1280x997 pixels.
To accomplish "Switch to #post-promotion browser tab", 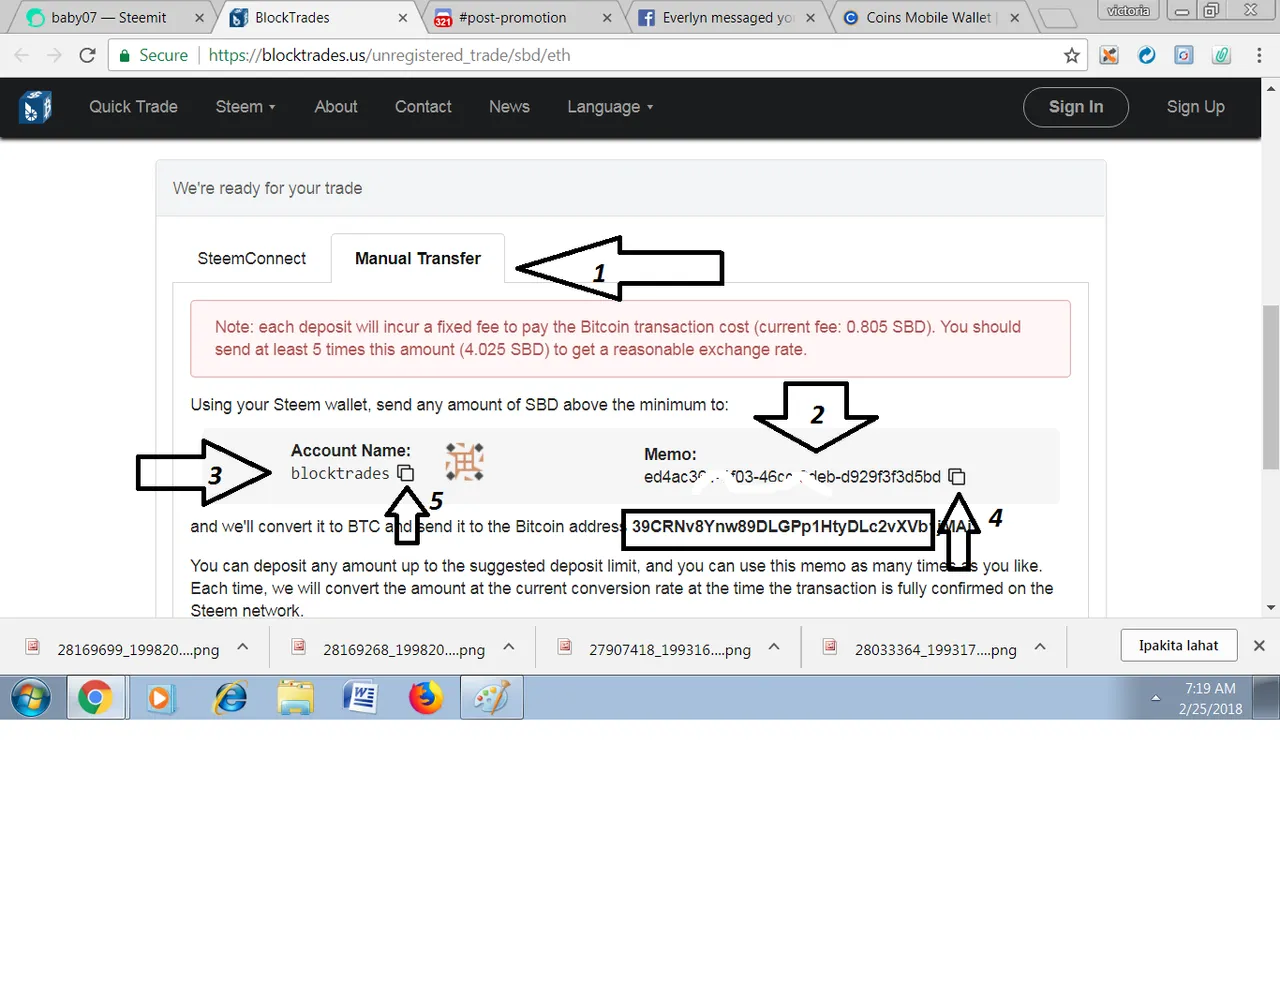I will pyautogui.click(x=512, y=18).
